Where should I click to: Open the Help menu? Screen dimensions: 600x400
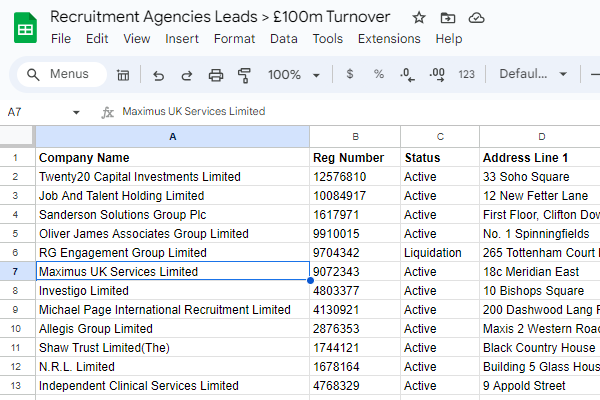[449, 39]
